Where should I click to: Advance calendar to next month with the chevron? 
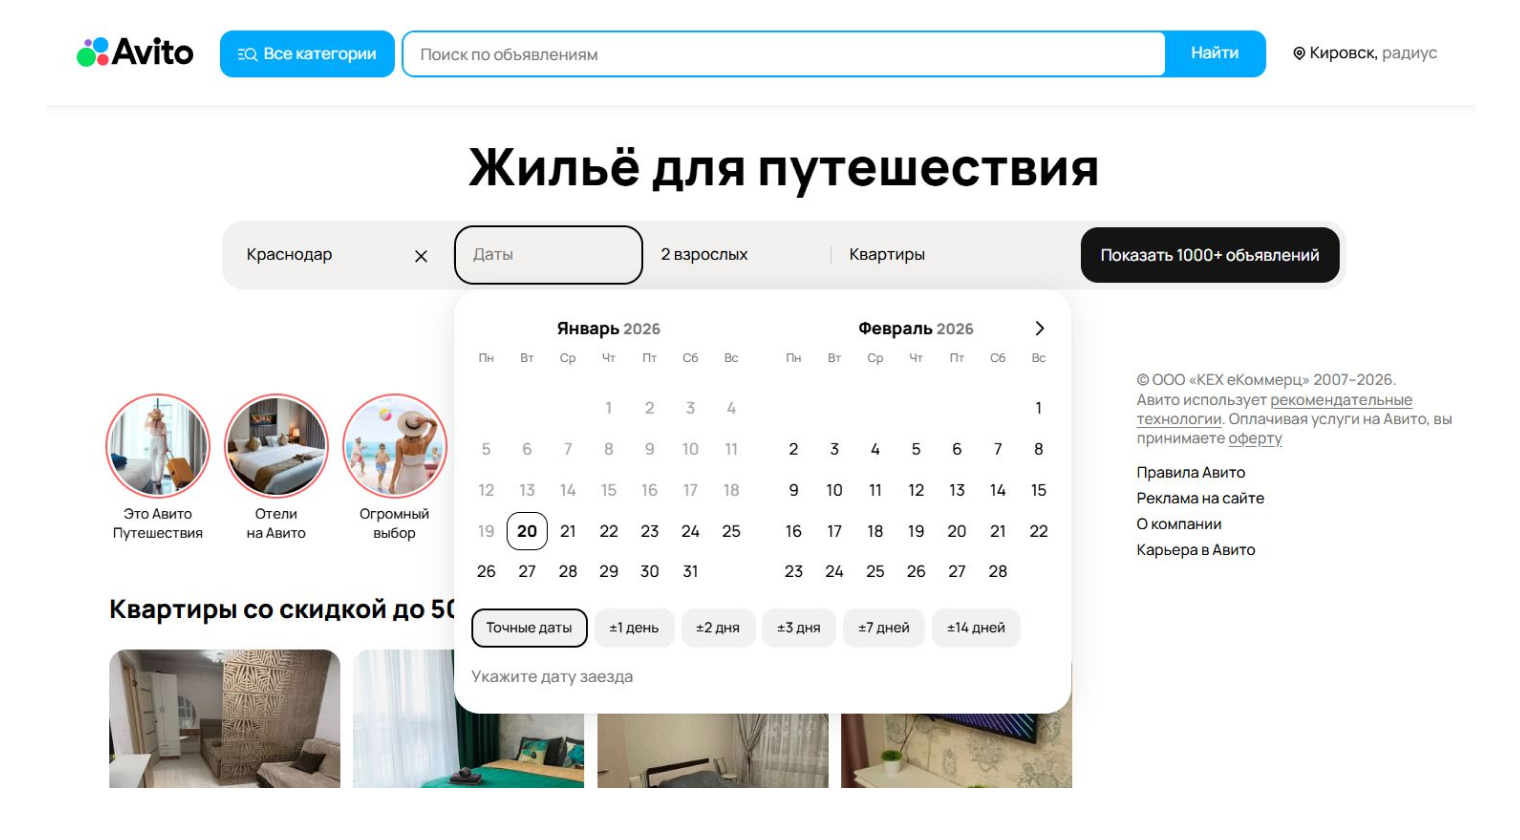coord(1039,326)
